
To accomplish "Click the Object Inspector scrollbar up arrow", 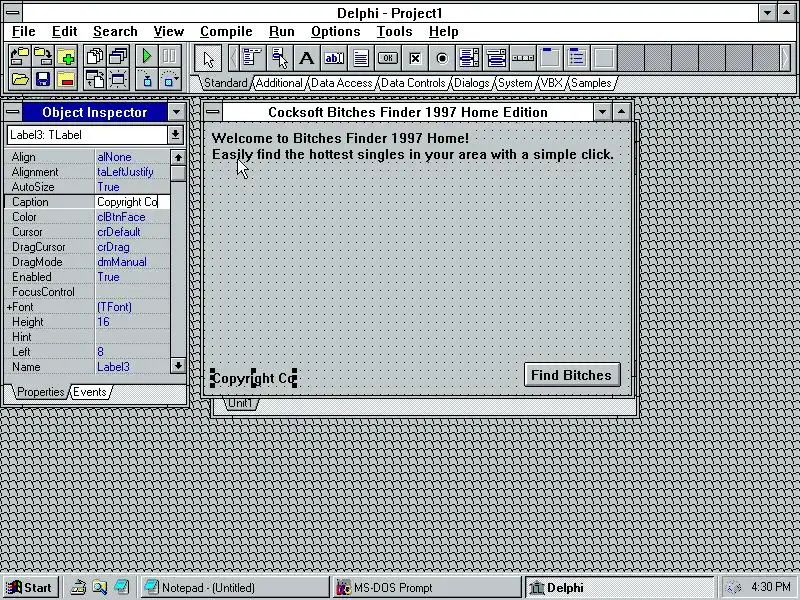I will 178,157.
